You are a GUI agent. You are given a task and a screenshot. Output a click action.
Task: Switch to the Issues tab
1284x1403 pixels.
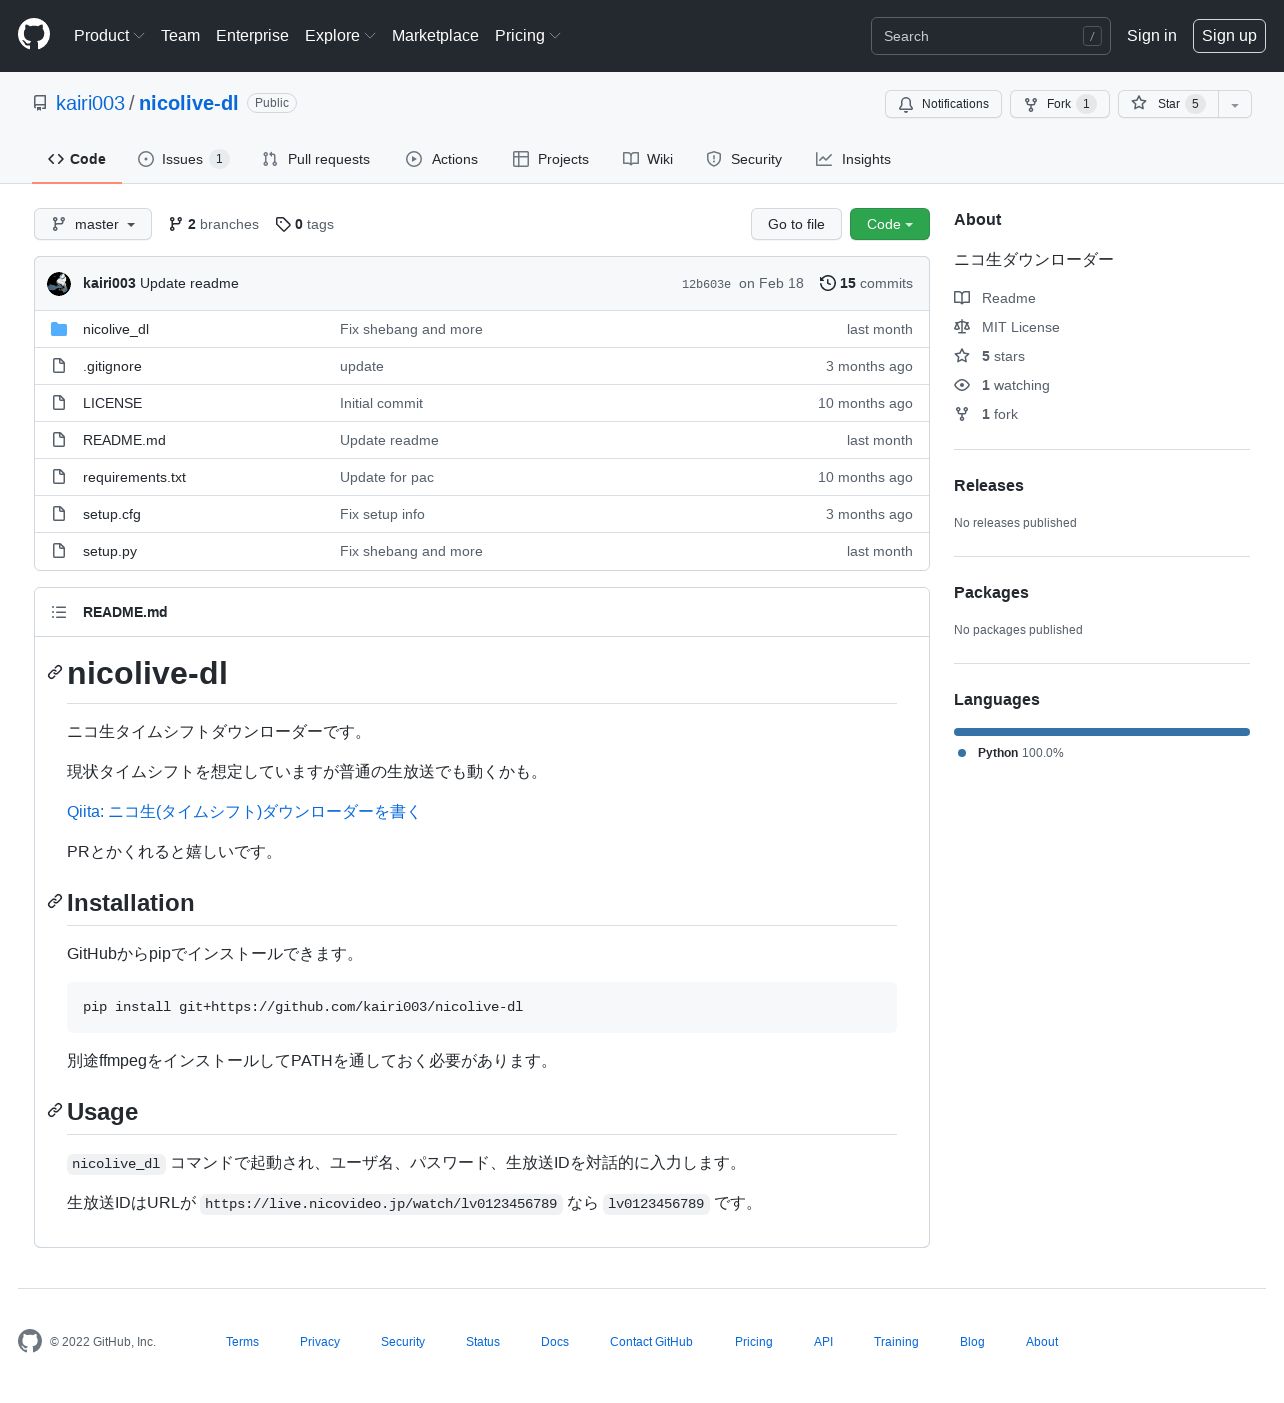pyautogui.click(x=183, y=159)
